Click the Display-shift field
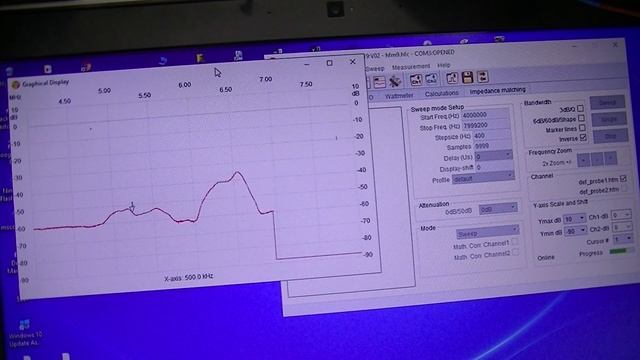Image resolution: width=640 pixels, height=360 pixels. [x=494, y=167]
